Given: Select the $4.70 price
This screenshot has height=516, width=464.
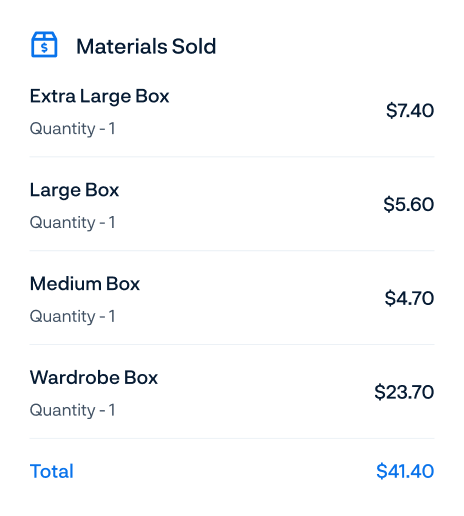Looking at the screenshot, I should click(x=409, y=298).
